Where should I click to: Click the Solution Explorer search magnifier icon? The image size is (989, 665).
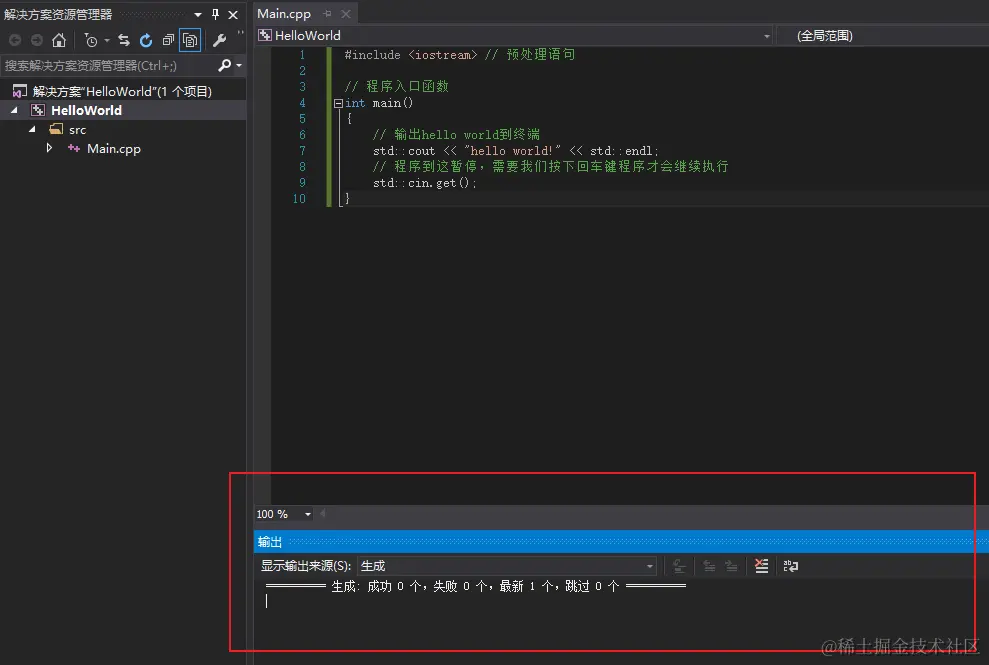224,65
